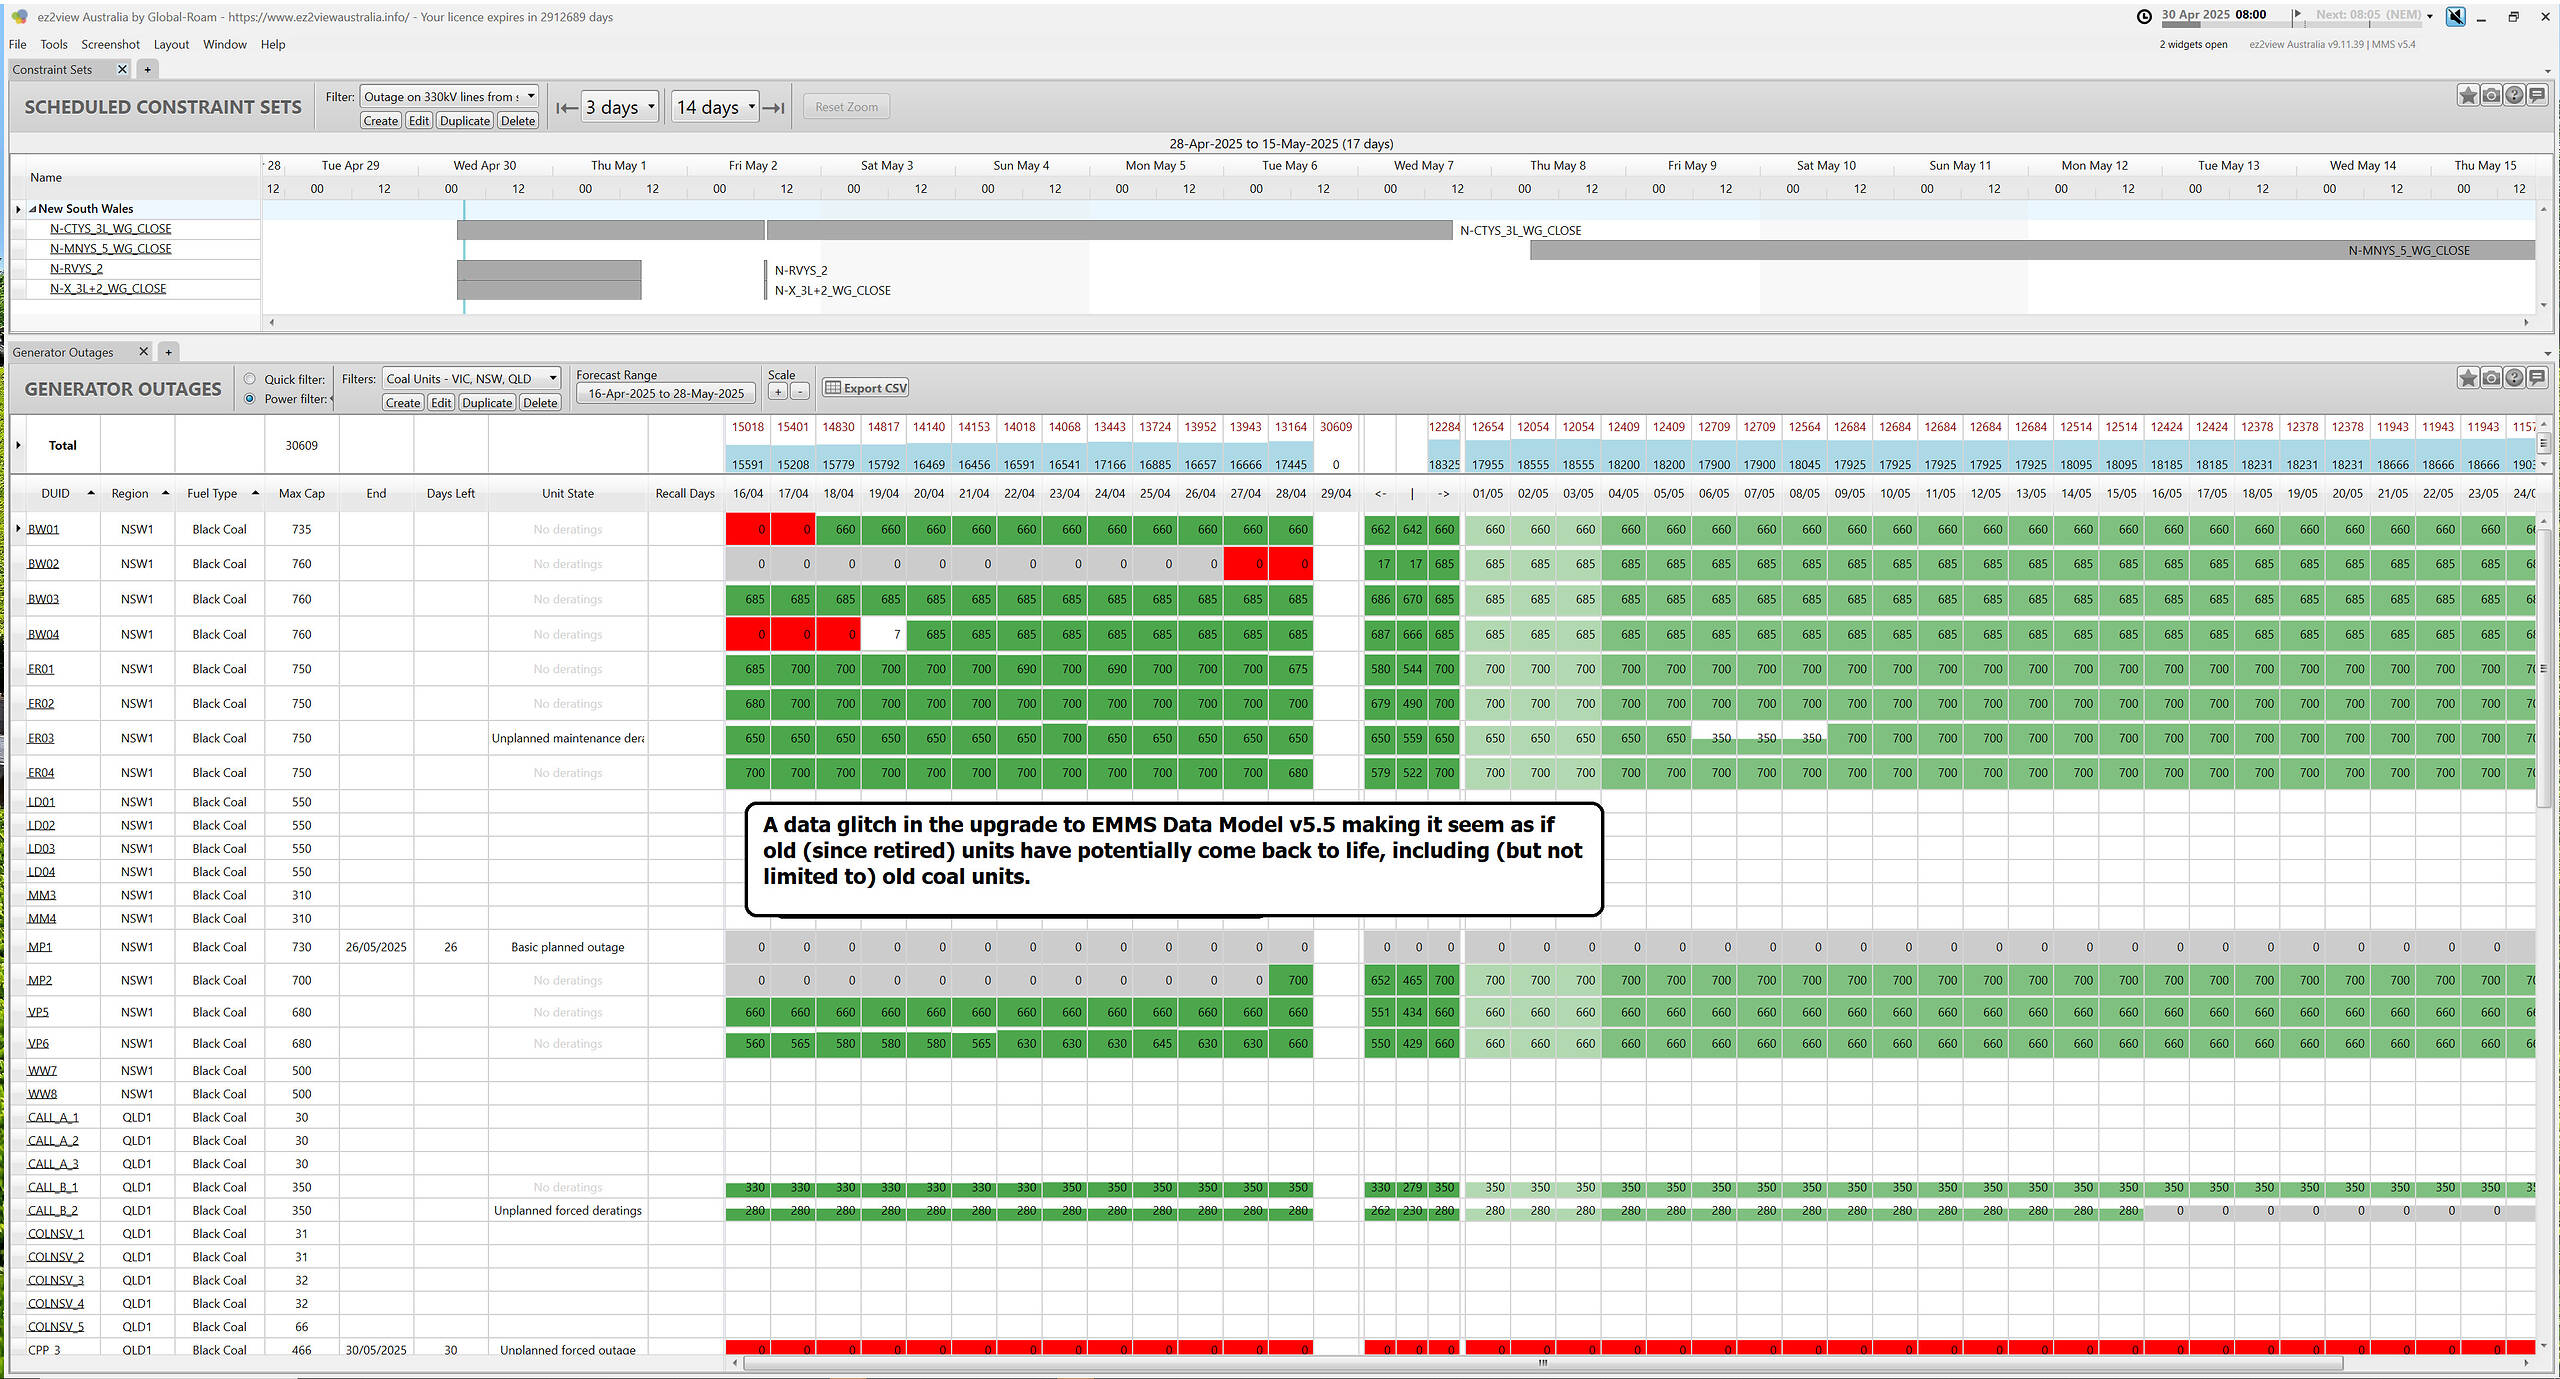Favourite the Constraint Sets widget with star icon
2560x1379 pixels.
pyautogui.click(x=2468, y=95)
